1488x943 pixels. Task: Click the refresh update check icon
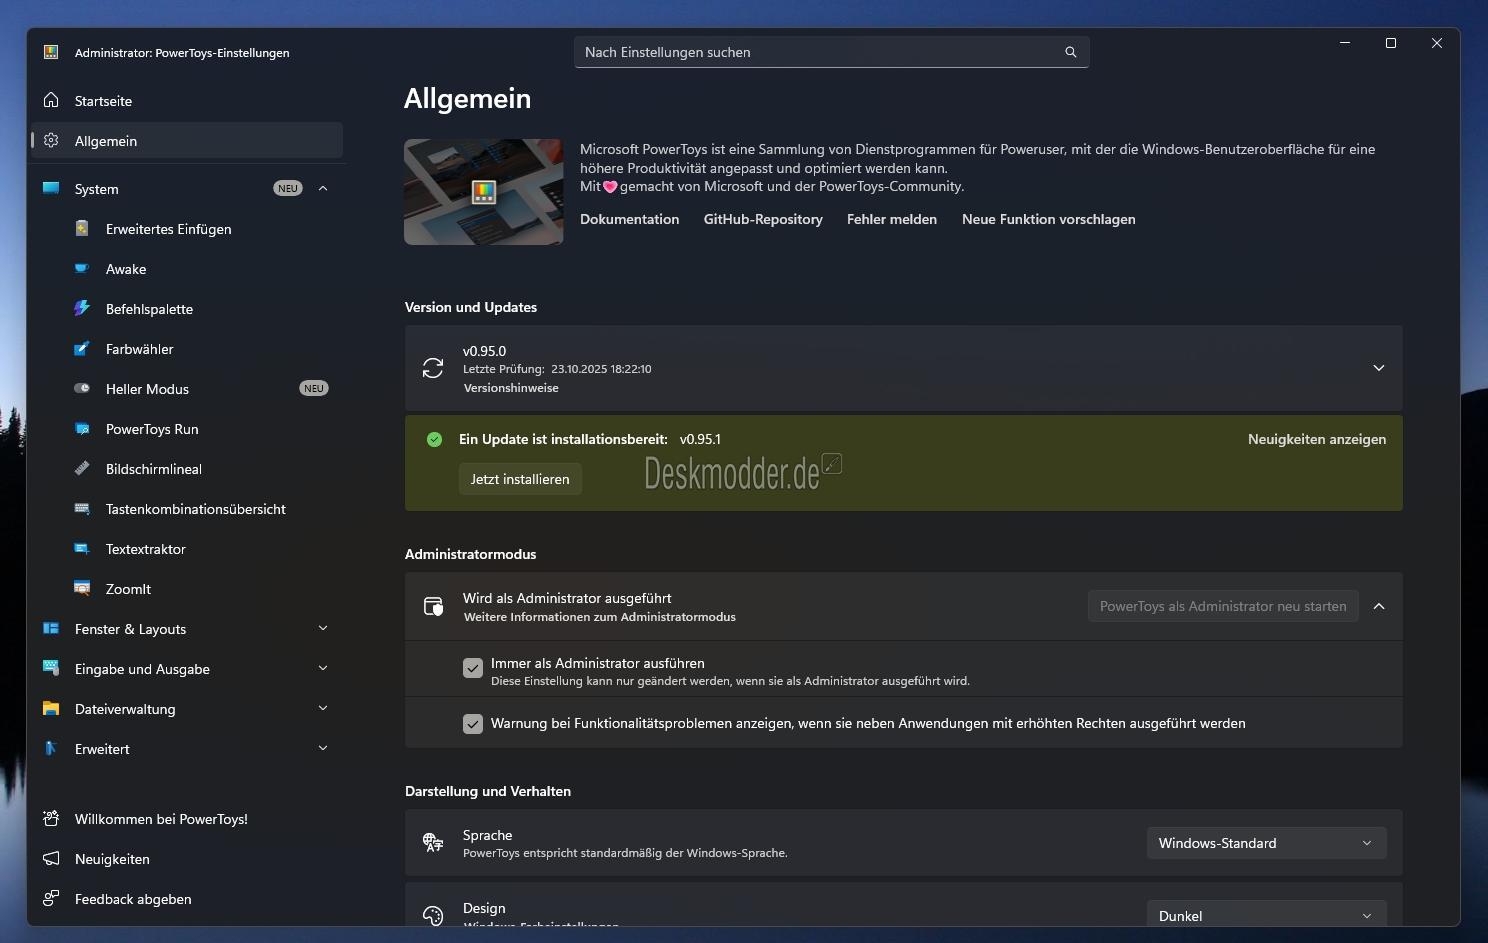point(433,368)
